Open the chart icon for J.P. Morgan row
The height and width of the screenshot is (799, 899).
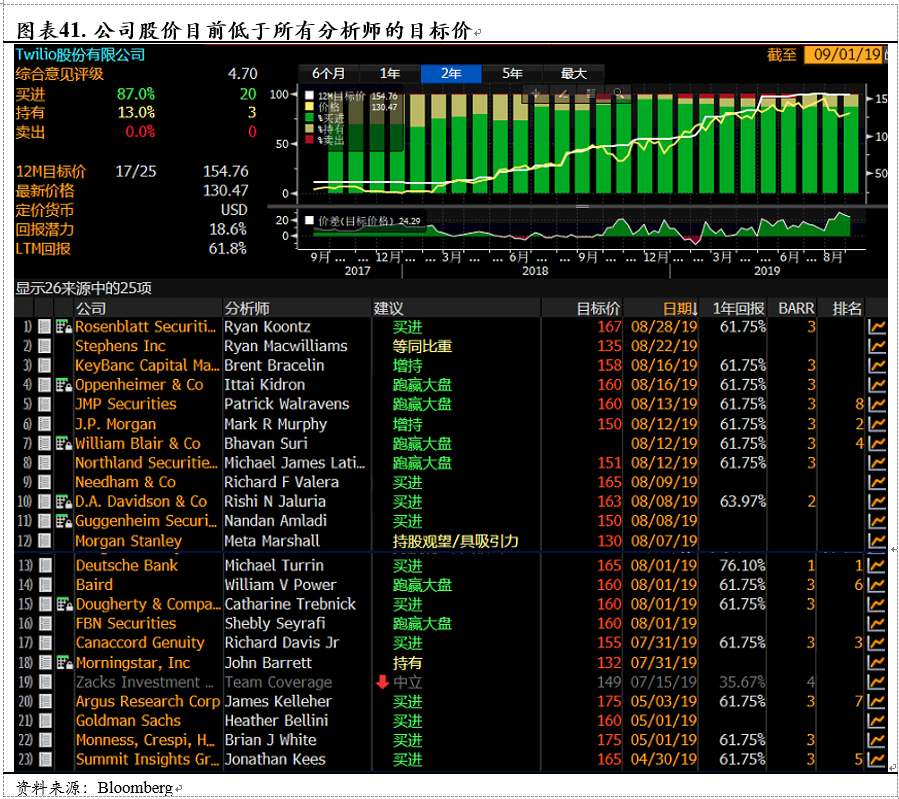(877, 424)
